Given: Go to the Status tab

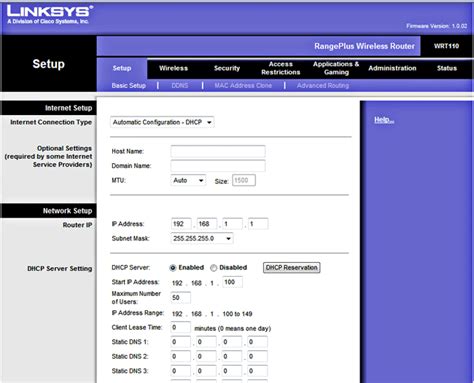Looking at the screenshot, I should click(447, 68).
